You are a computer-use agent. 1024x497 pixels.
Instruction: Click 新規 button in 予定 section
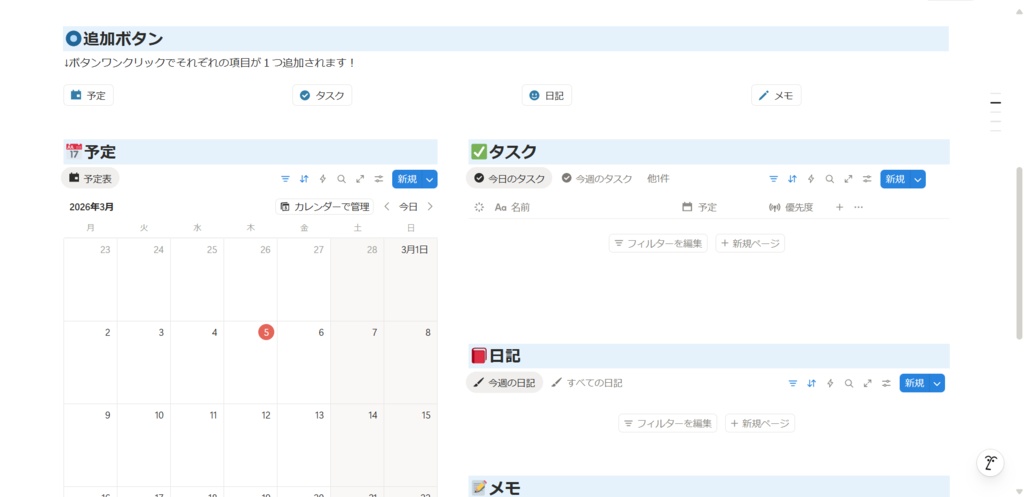click(x=408, y=179)
